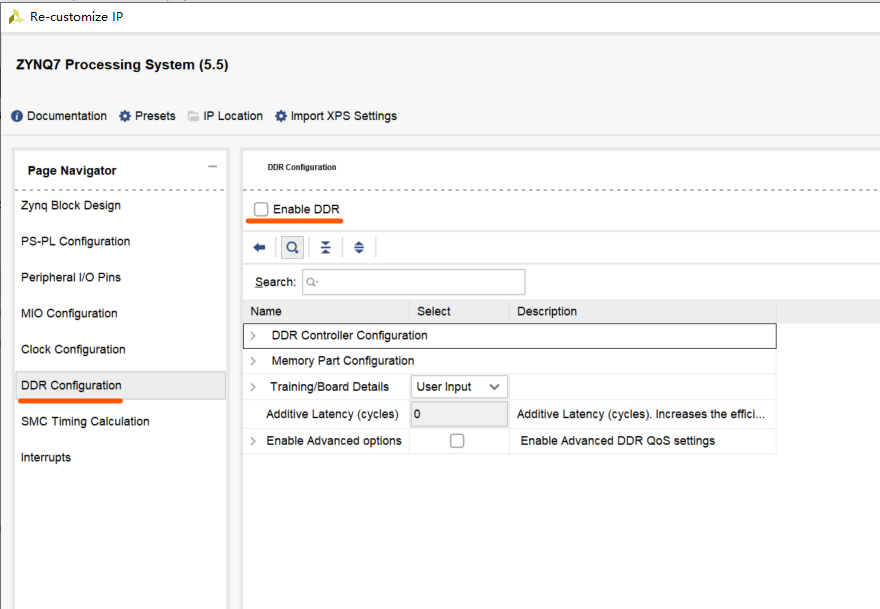Click the Additive Latency value field
Screen dimensions: 880x609
[459, 414]
